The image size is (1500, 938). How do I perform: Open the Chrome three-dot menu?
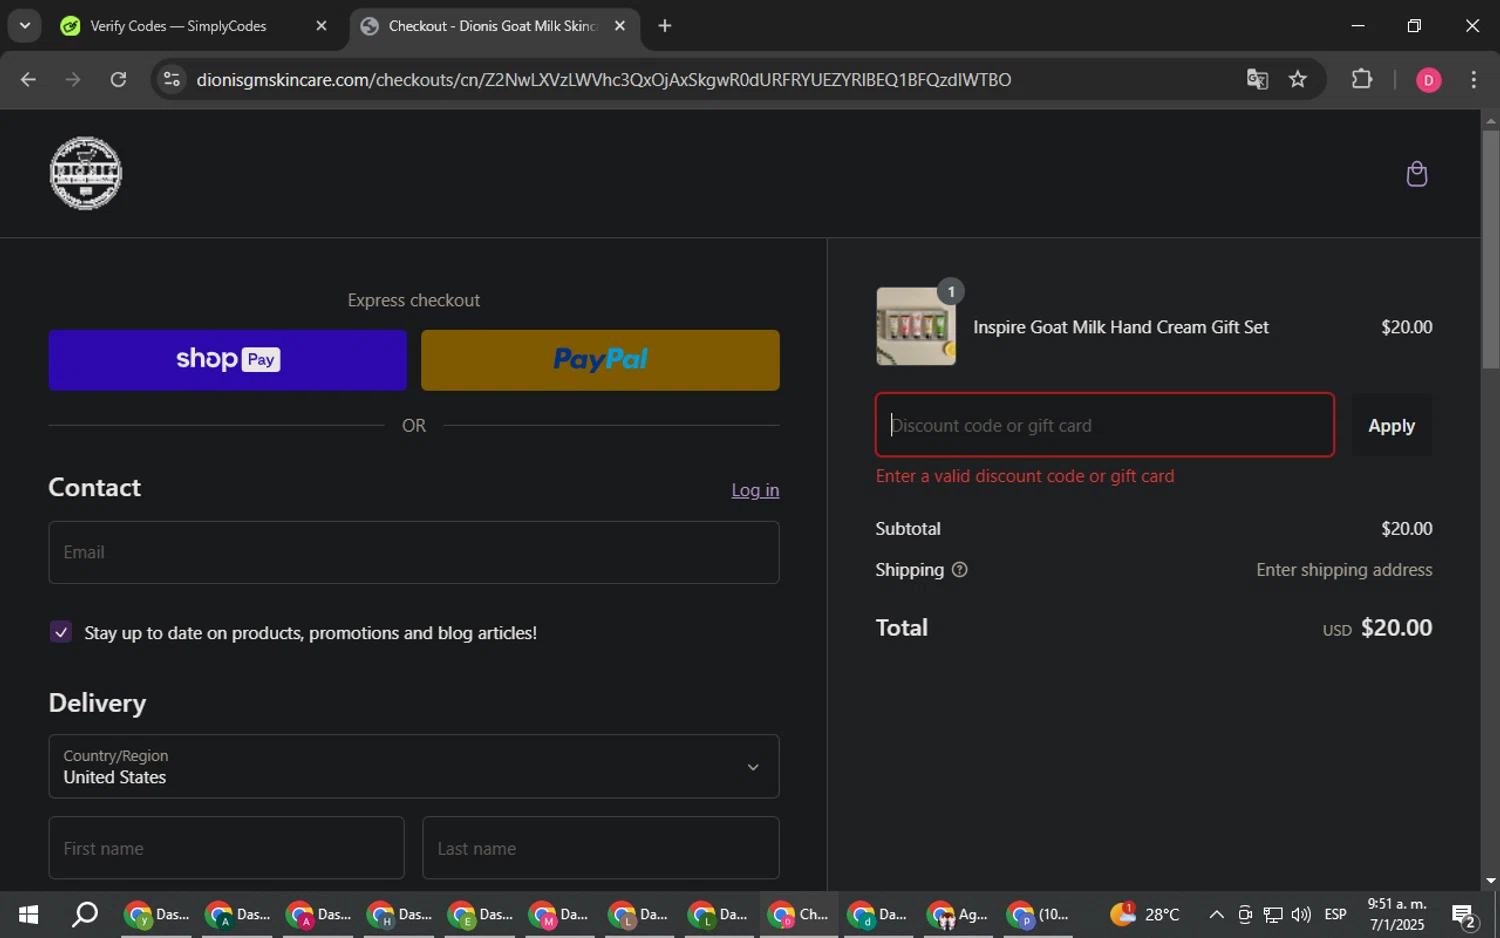1473,80
